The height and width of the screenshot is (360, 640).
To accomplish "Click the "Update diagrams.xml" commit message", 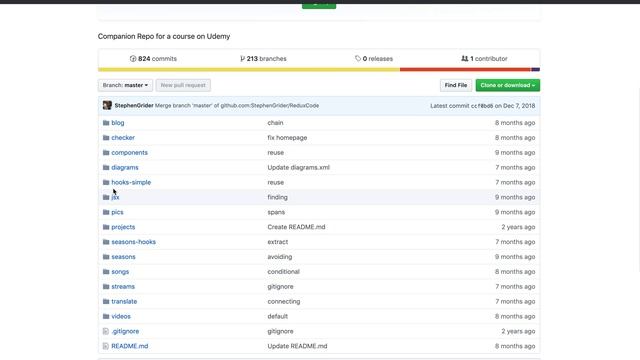I will 299,167.
